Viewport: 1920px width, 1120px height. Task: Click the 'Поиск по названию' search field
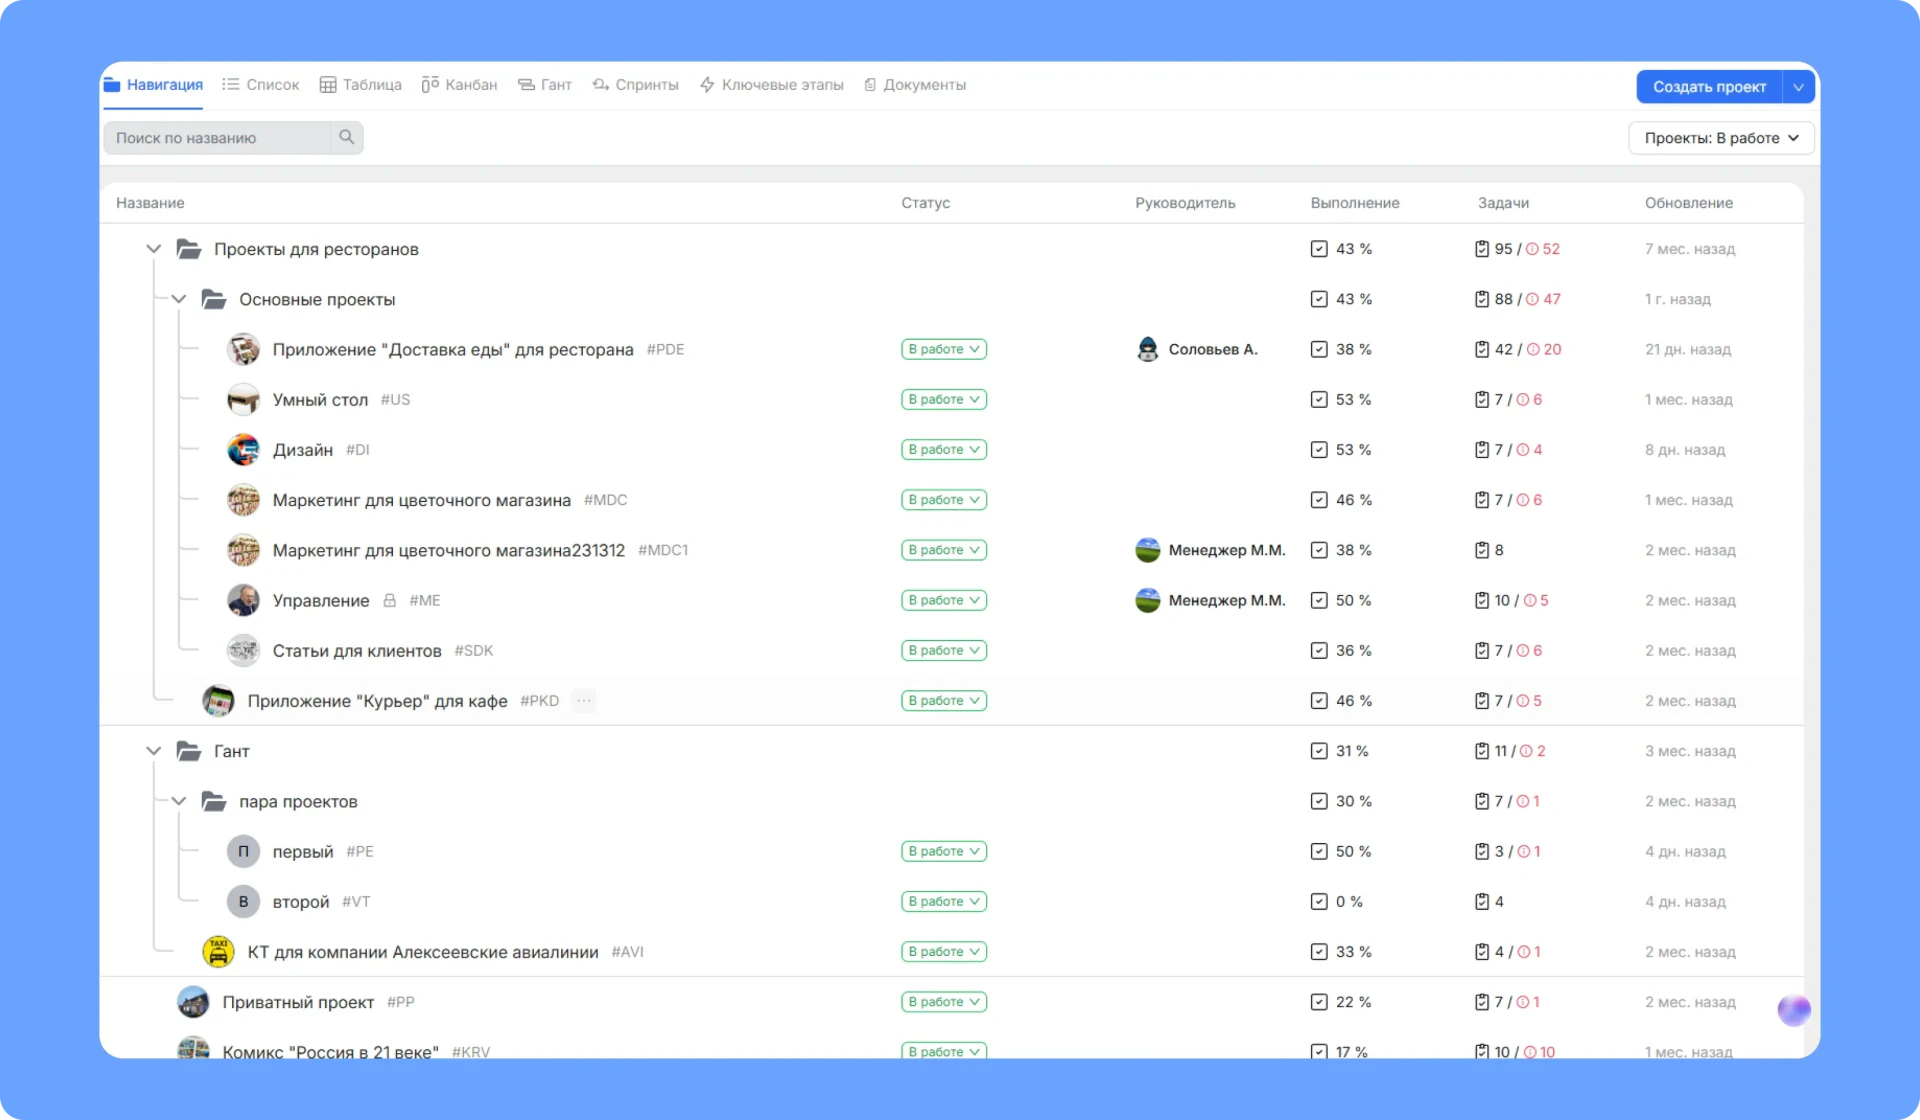click(217, 138)
